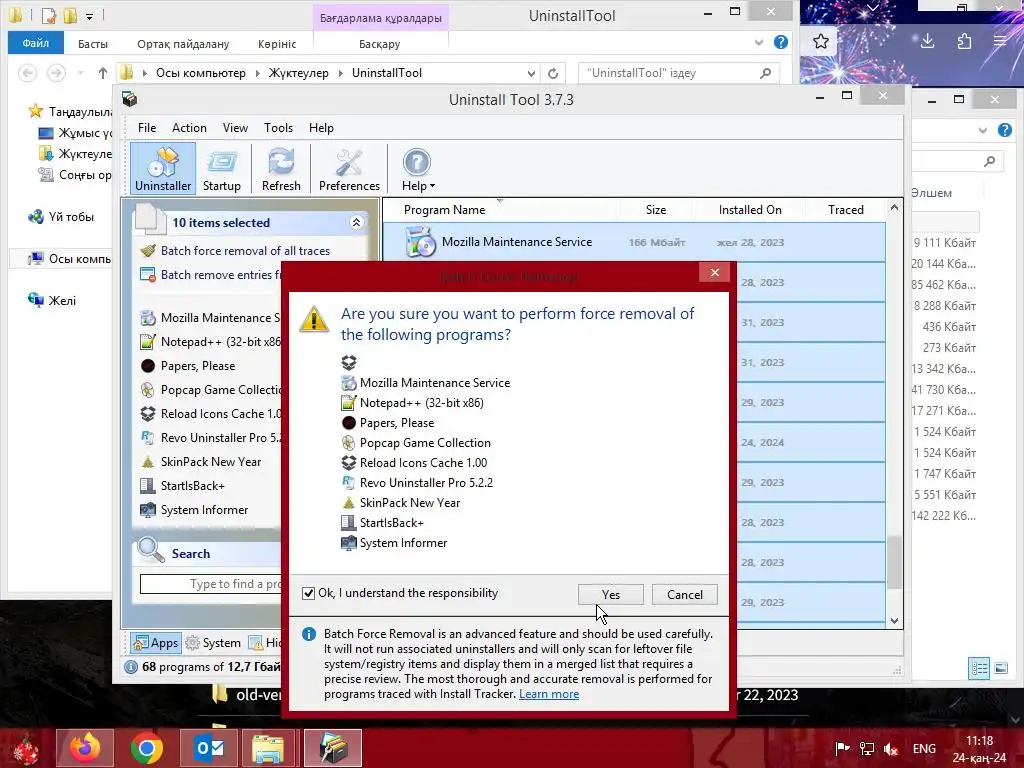
Task: Select SkinPack New Year in sidebar list
Action: coord(211,462)
